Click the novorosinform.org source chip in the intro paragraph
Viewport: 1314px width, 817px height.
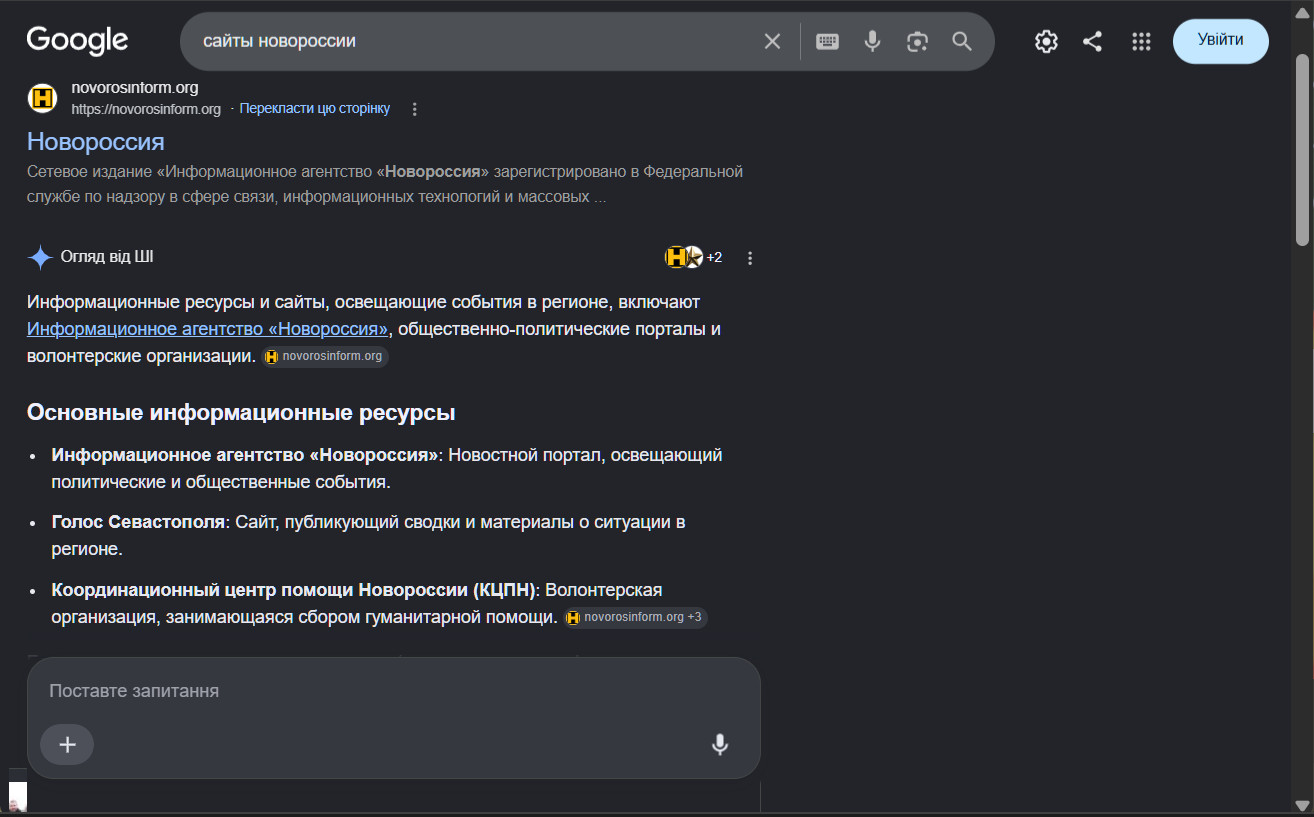[325, 356]
